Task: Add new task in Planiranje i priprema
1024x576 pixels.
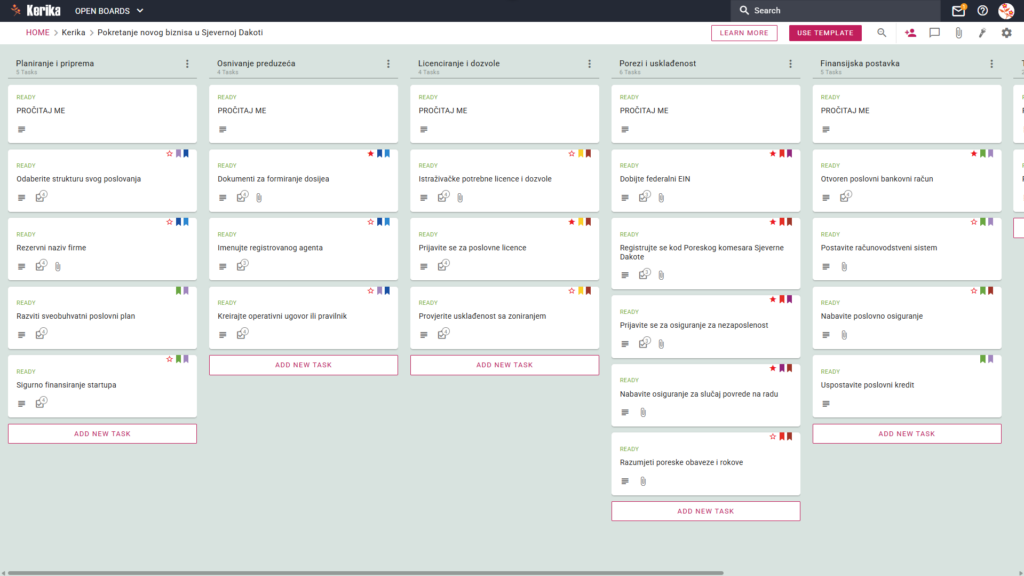Action: click(x=102, y=434)
